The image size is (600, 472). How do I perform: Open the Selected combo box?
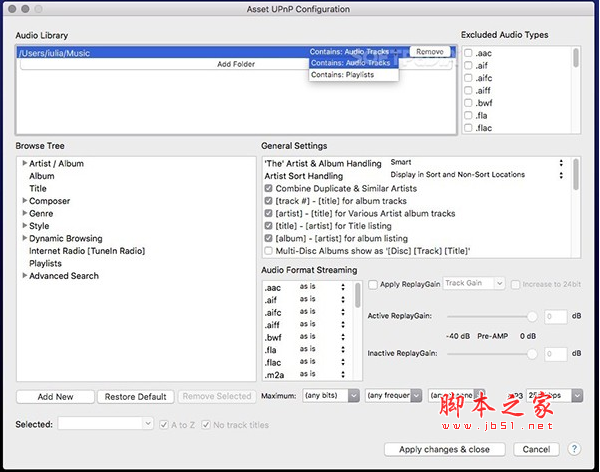pyautogui.click(x=106, y=423)
